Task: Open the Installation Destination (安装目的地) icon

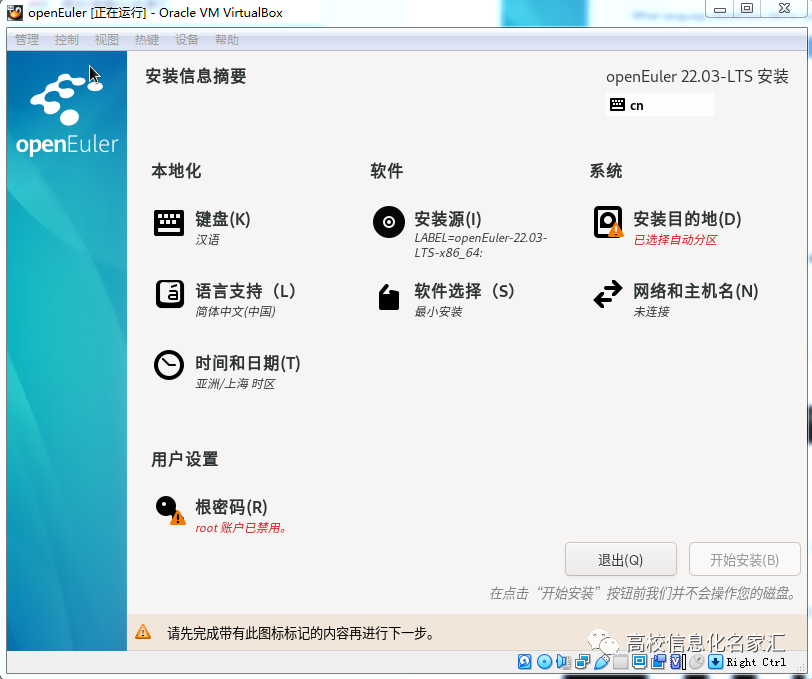Action: 607,222
